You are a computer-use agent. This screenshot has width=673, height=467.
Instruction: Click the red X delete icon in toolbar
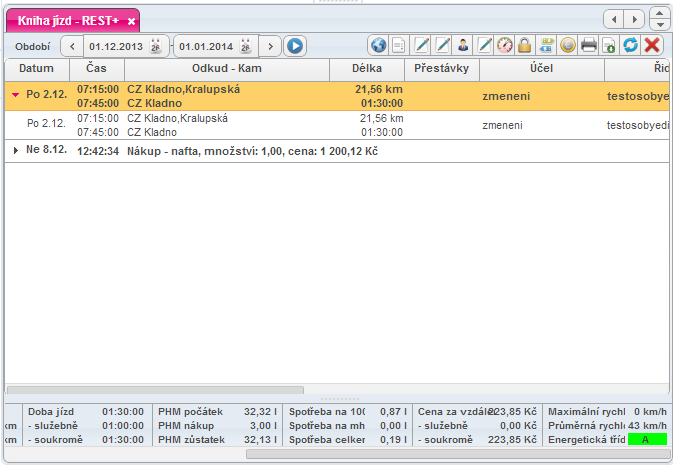[652, 45]
